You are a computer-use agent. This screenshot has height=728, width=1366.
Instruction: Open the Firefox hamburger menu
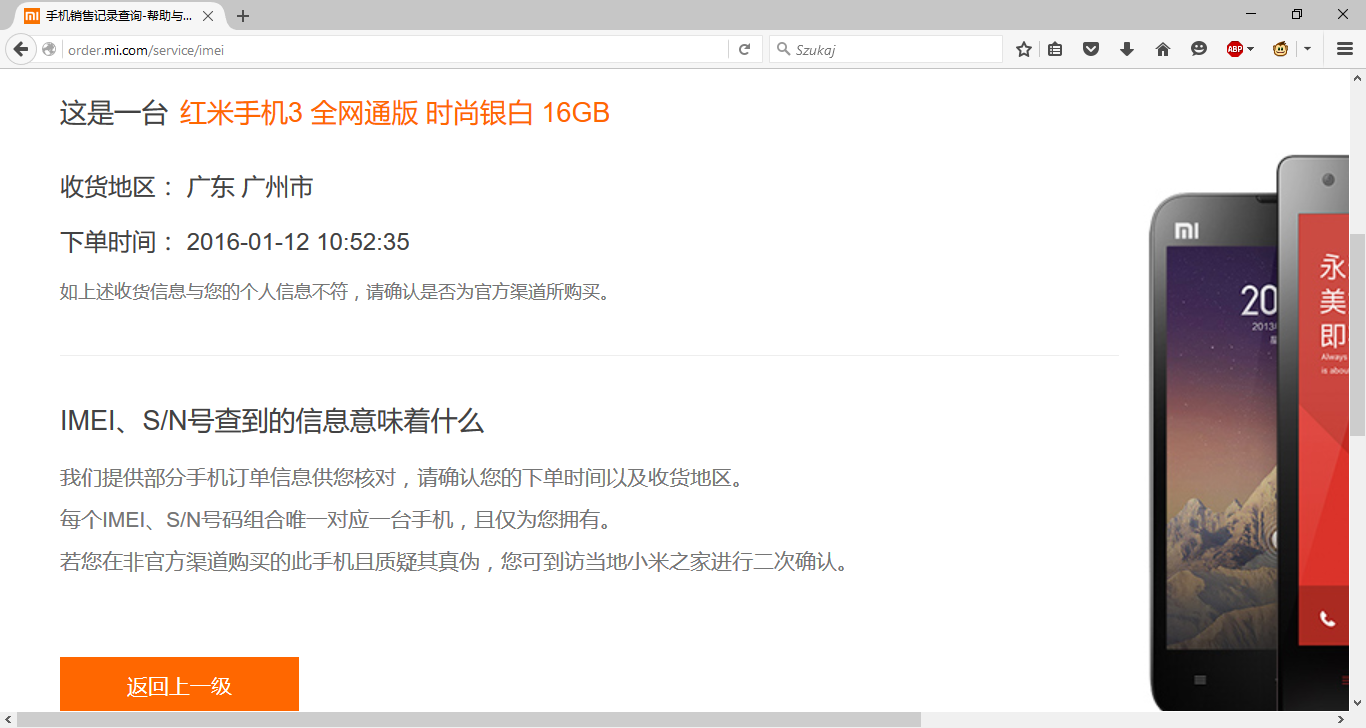click(1345, 49)
